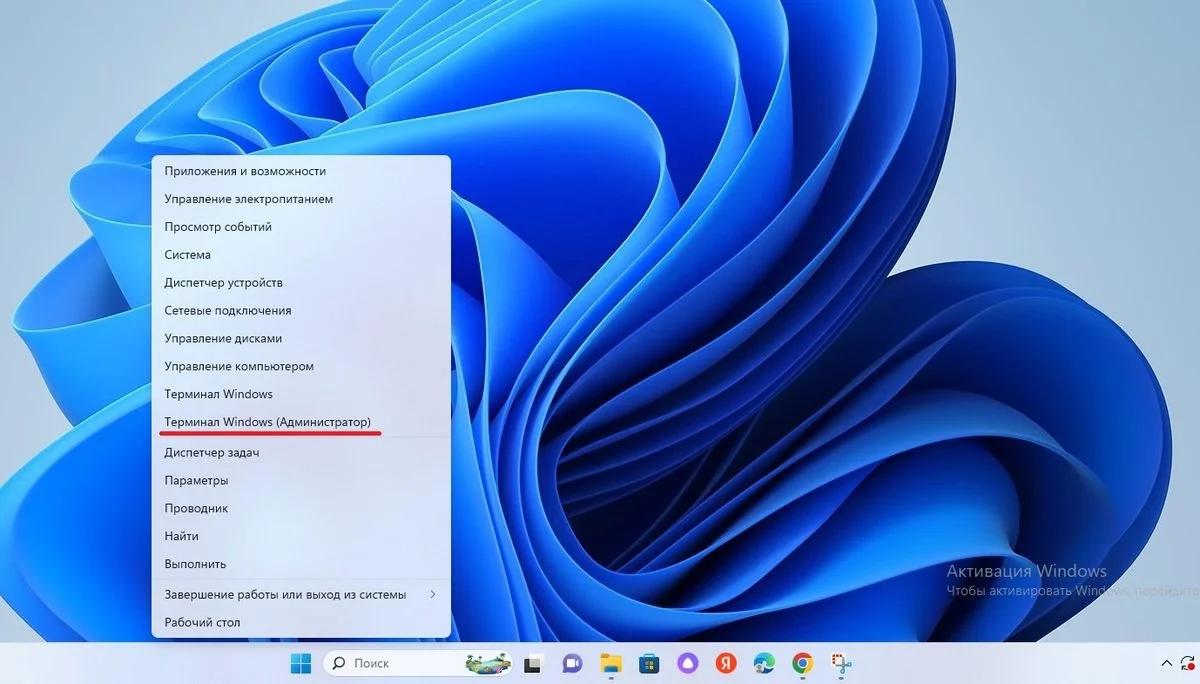The width and height of the screenshot is (1200, 684).
Task: Open the Snipping Tool taskbar icon
Action: (841, 663)
